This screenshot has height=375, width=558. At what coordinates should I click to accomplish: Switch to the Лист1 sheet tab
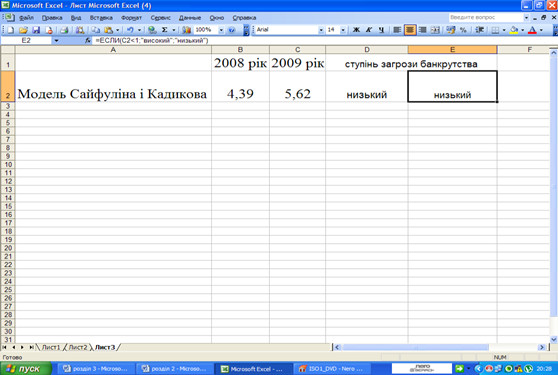pos(51,347)
